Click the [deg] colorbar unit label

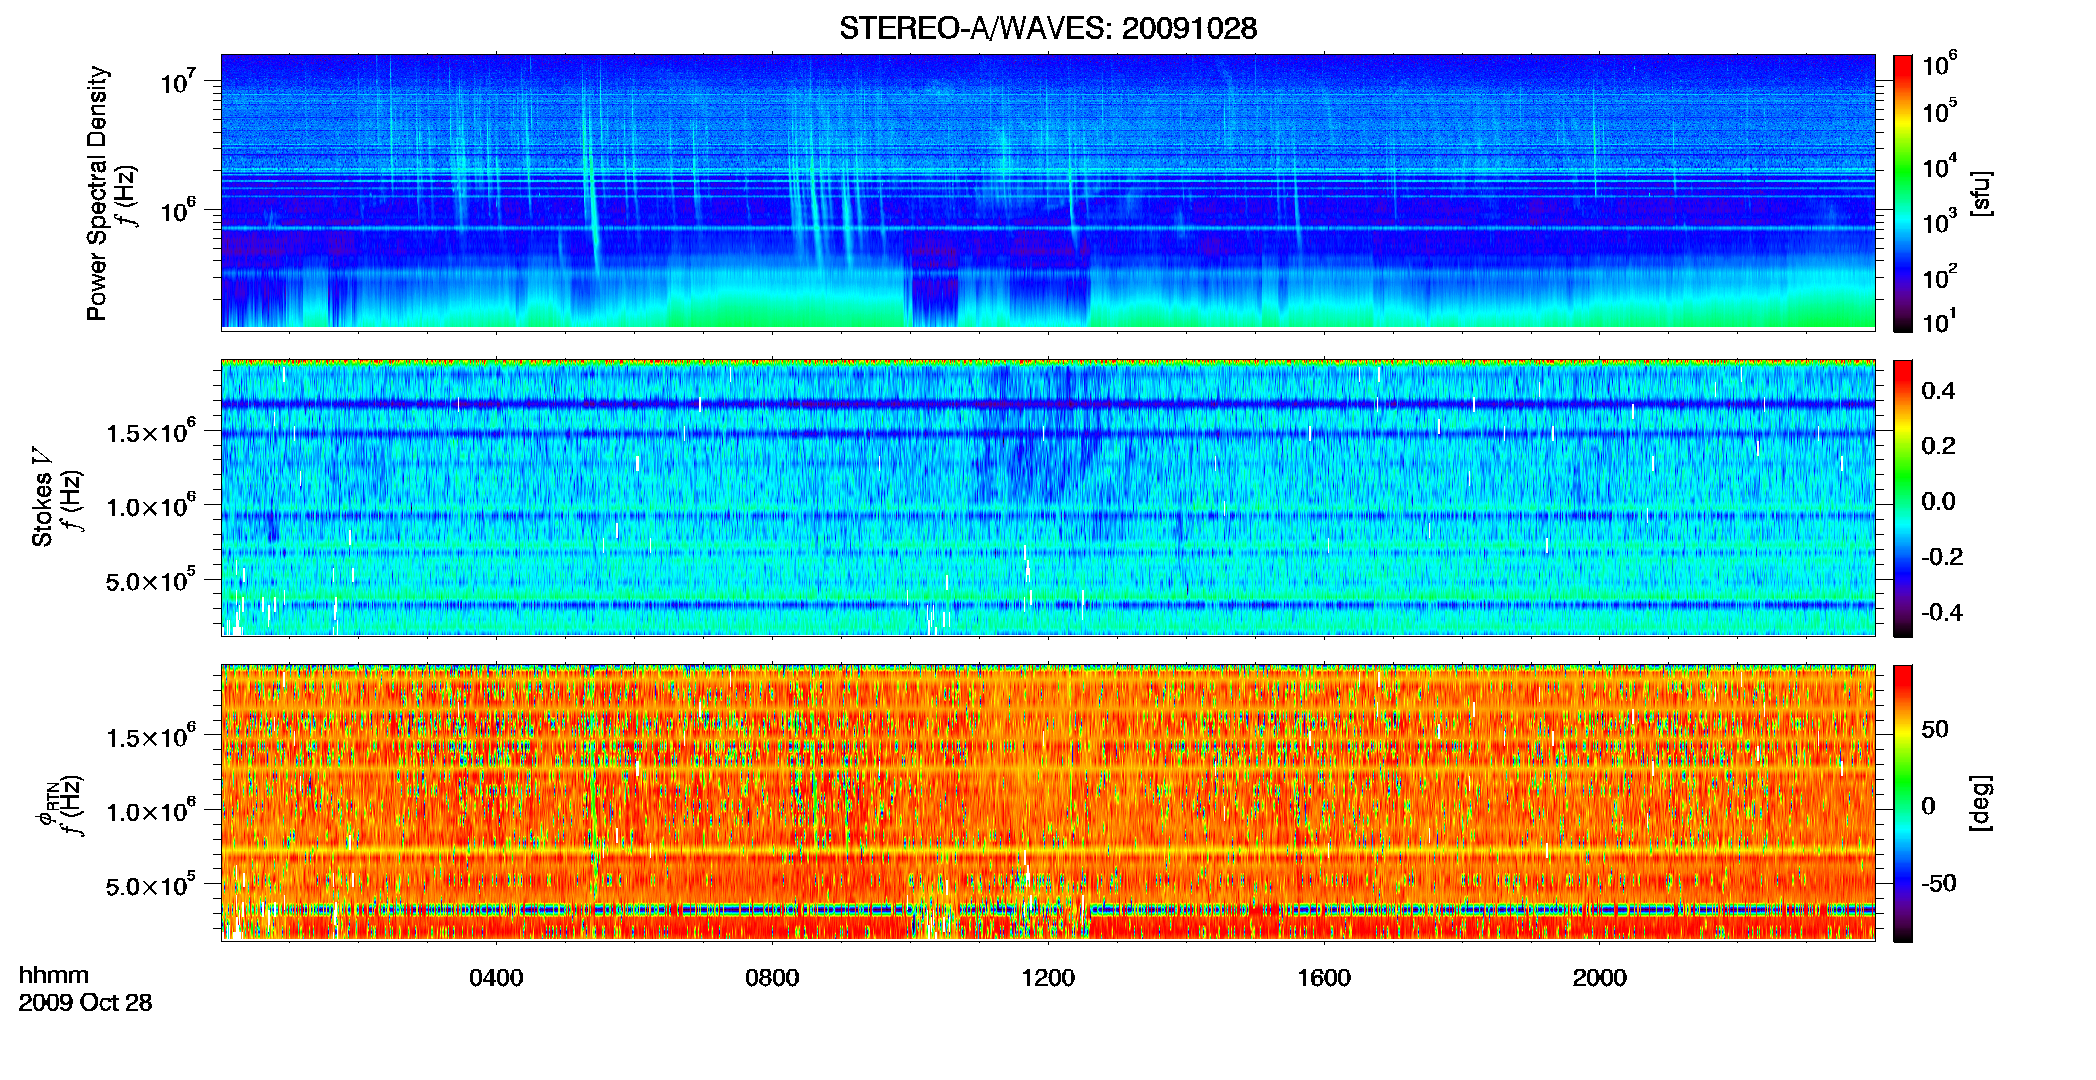click(x=1982, y=803)
